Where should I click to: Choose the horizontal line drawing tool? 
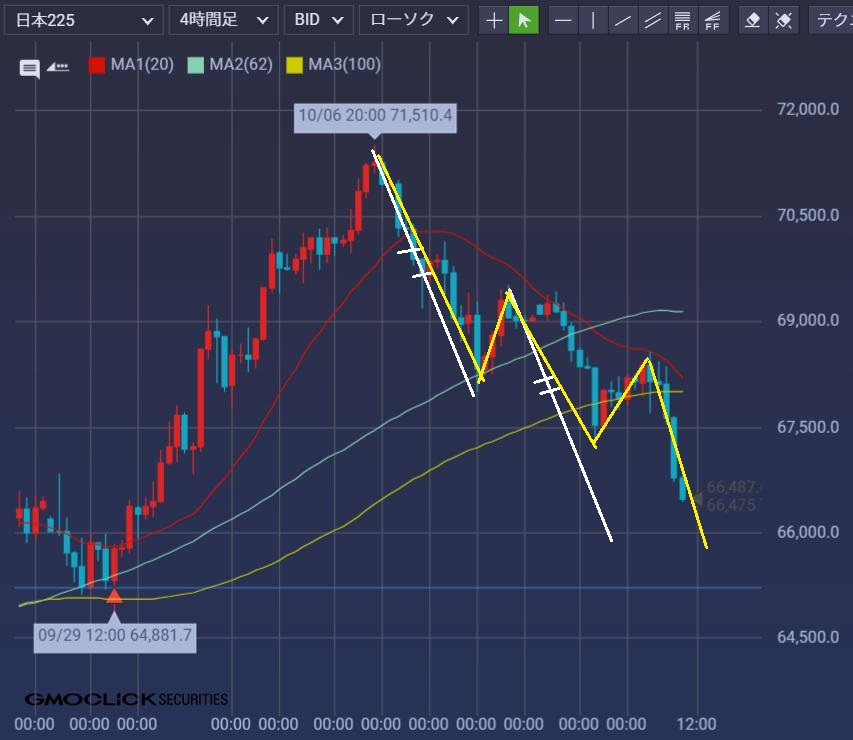click(563, 21)
